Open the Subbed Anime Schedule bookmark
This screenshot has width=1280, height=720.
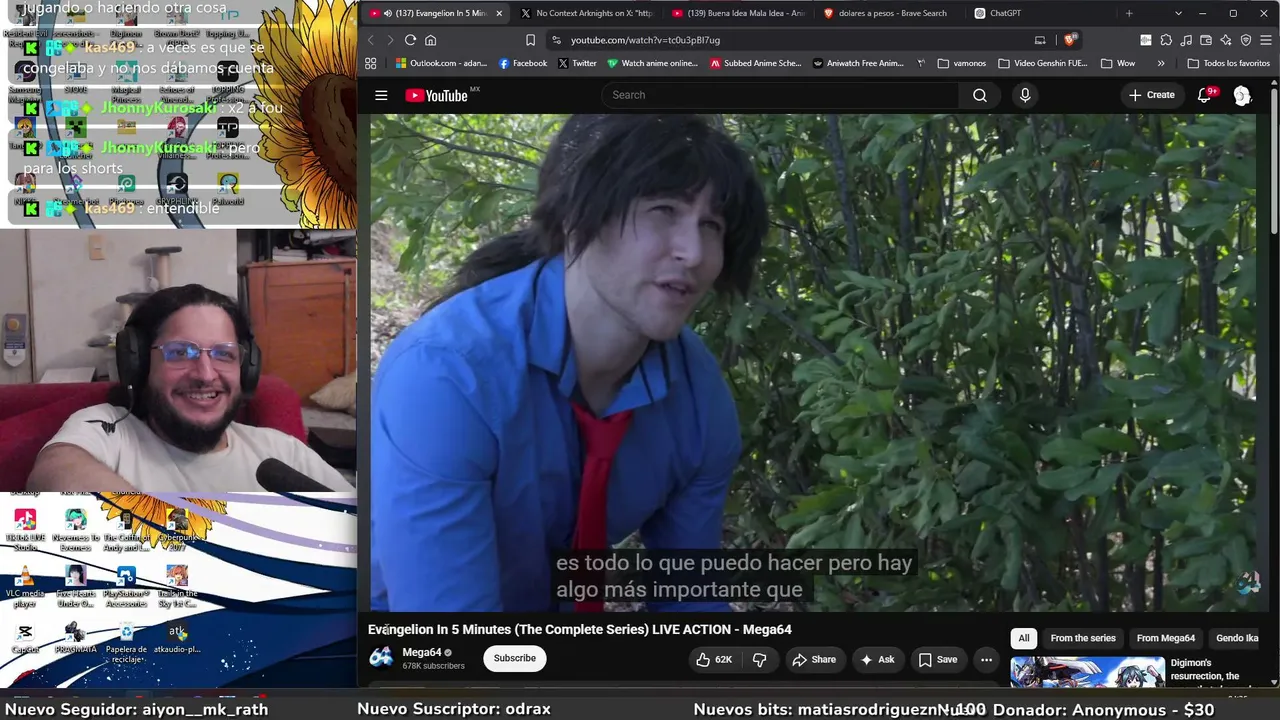coord(756,63)
